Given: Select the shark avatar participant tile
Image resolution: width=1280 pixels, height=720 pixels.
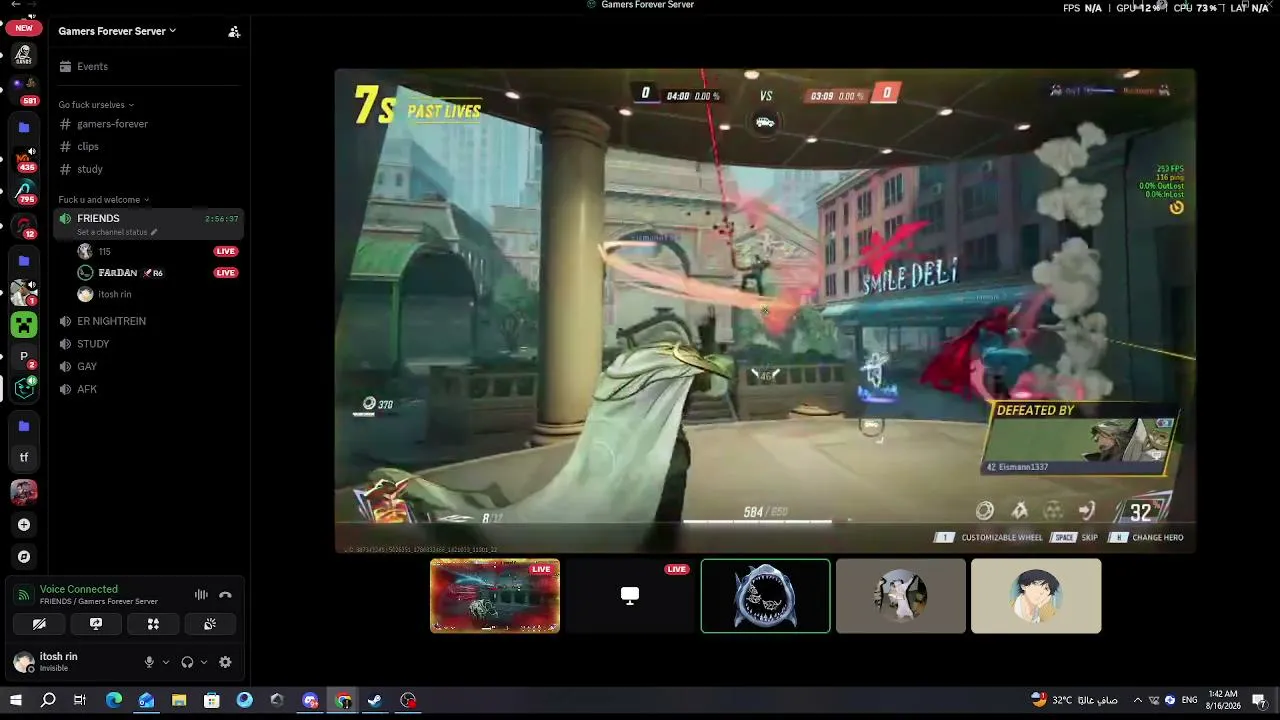Looking at the screenshot, I should pos(765,596).
